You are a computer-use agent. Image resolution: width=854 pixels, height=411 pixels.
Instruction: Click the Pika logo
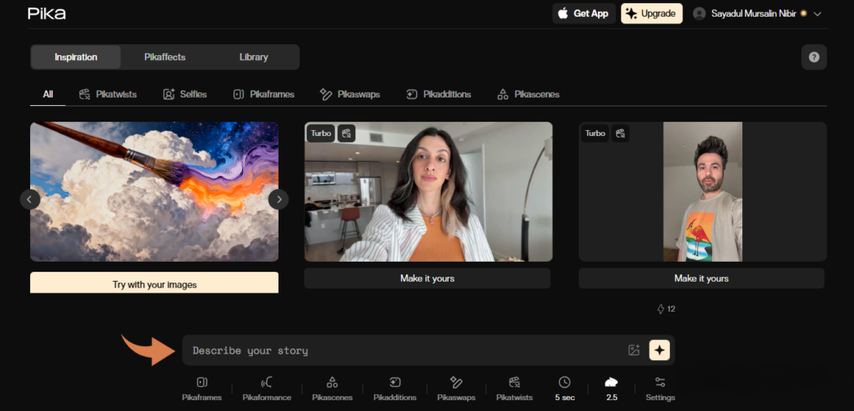click(x=48, y=14)
